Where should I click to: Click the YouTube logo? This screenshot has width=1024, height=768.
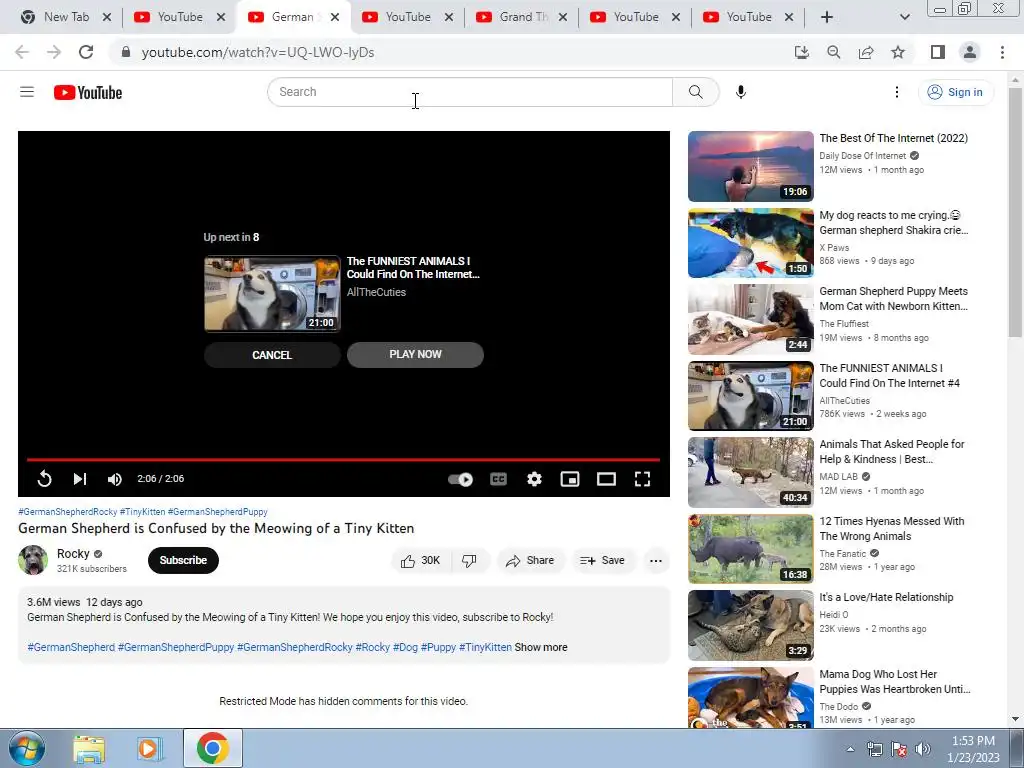coord(88,93)
